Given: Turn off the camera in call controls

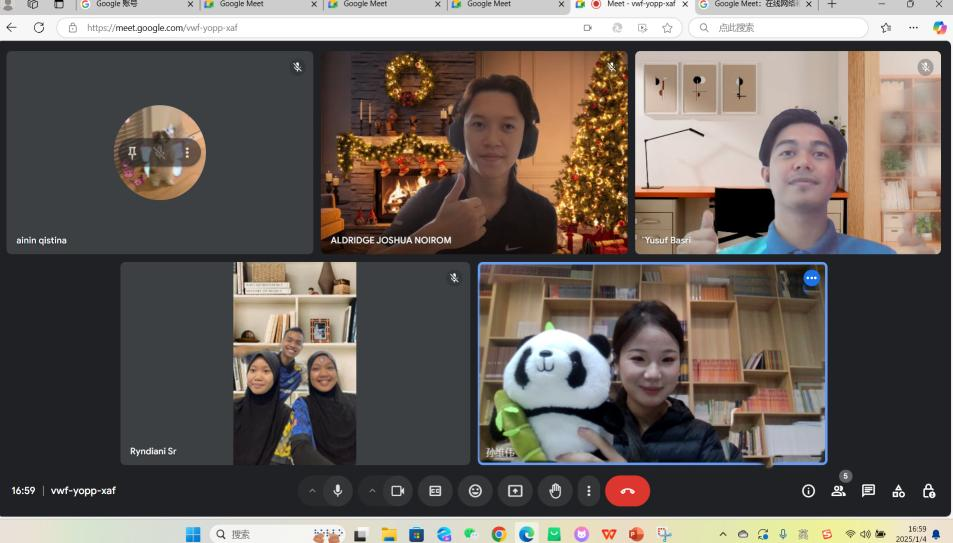Looking at the screenshot, I should point(397,491).
